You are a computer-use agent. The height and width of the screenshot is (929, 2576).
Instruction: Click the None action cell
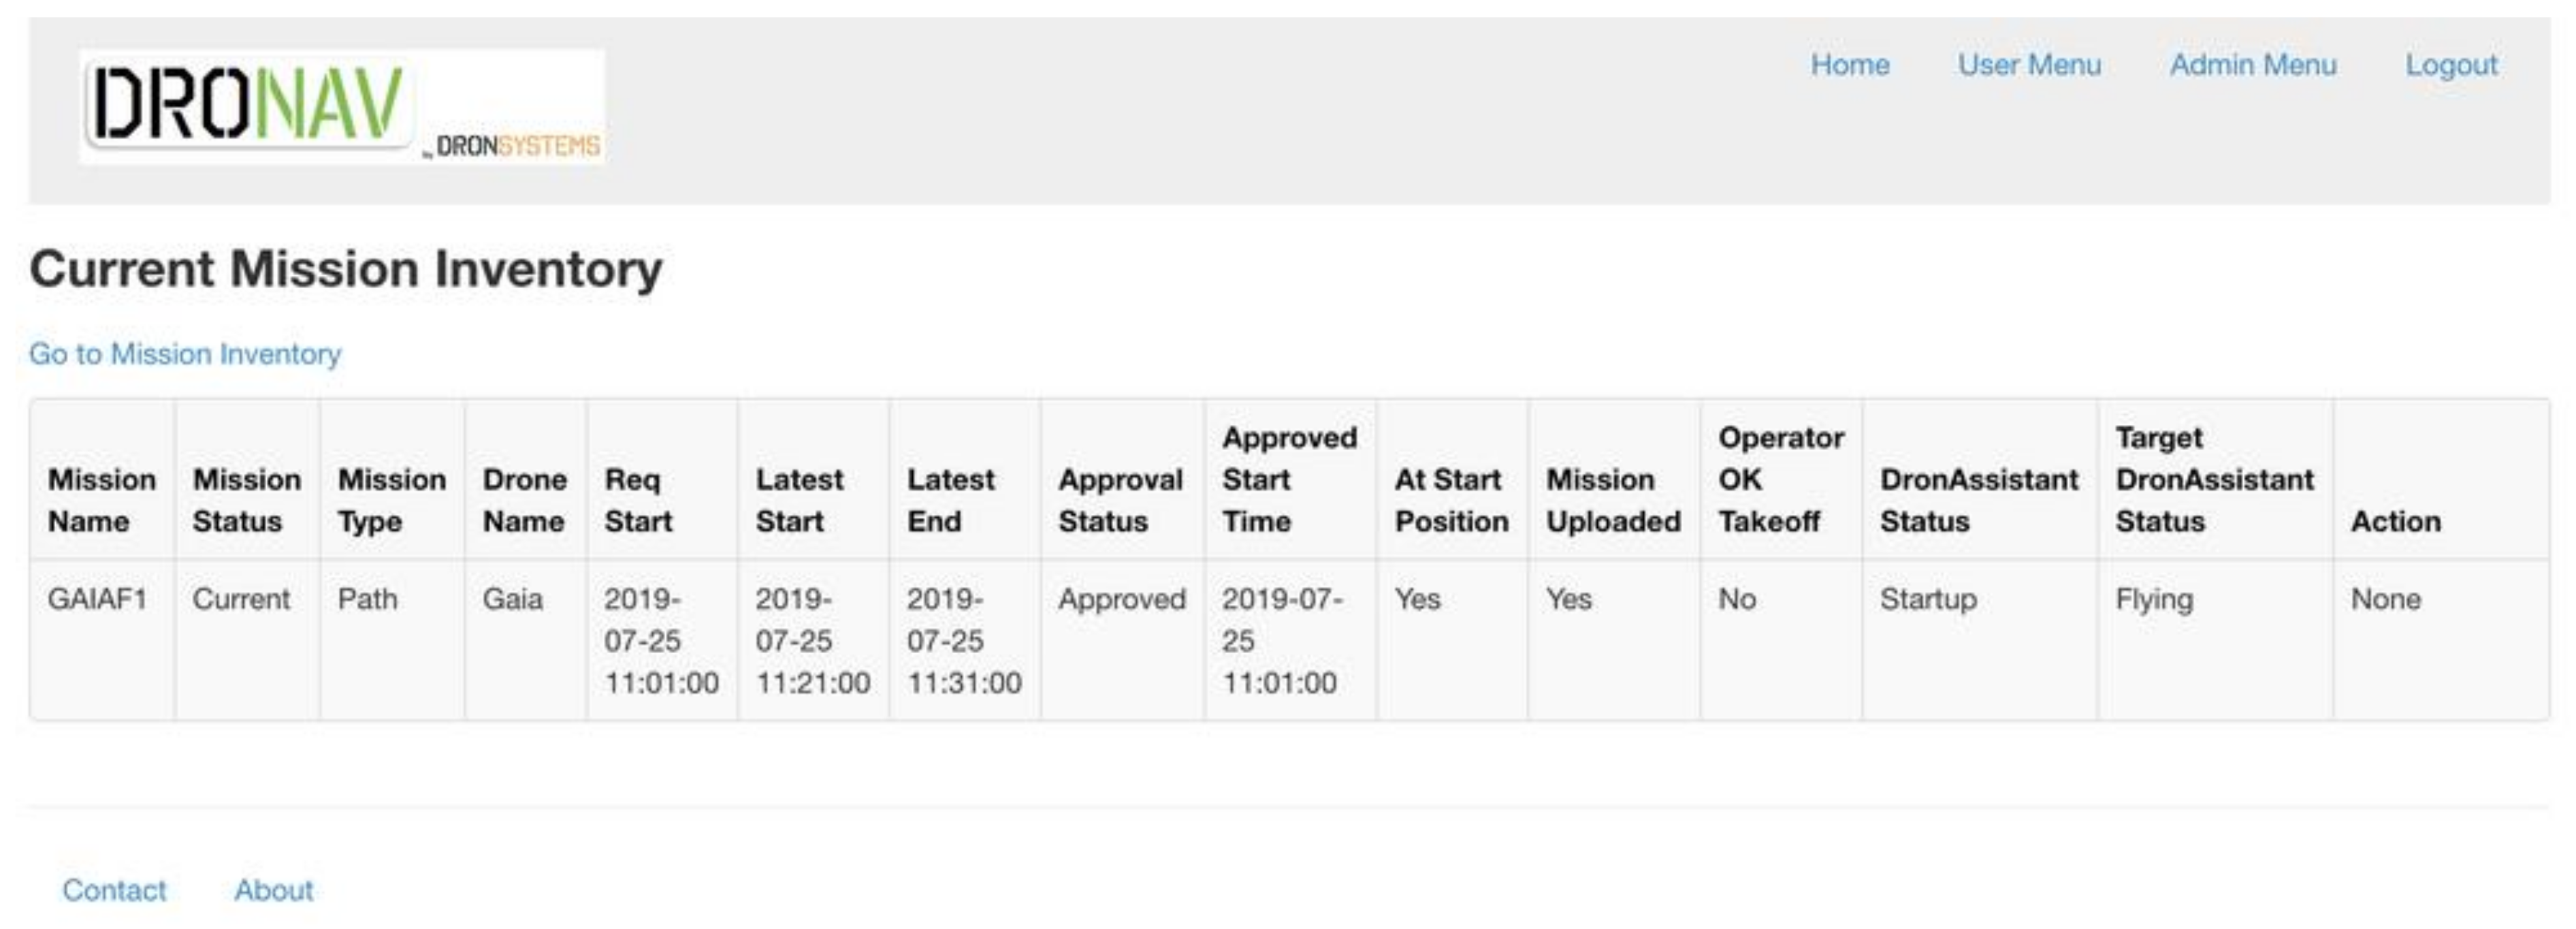(2385, 599)
